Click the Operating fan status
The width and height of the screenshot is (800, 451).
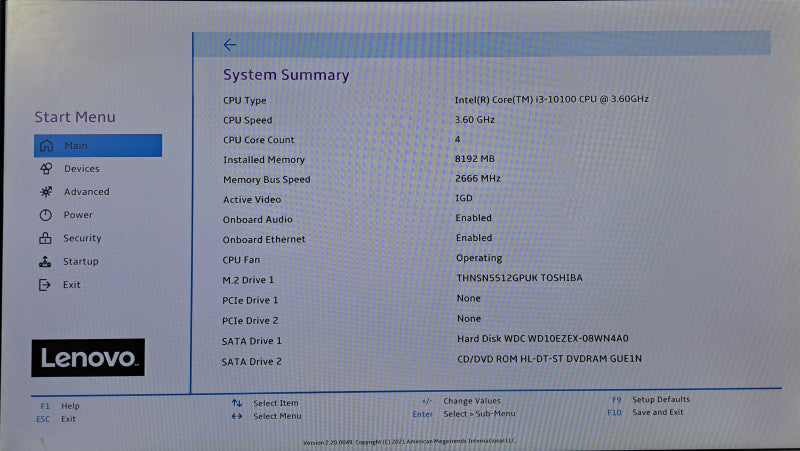point(479,258)
